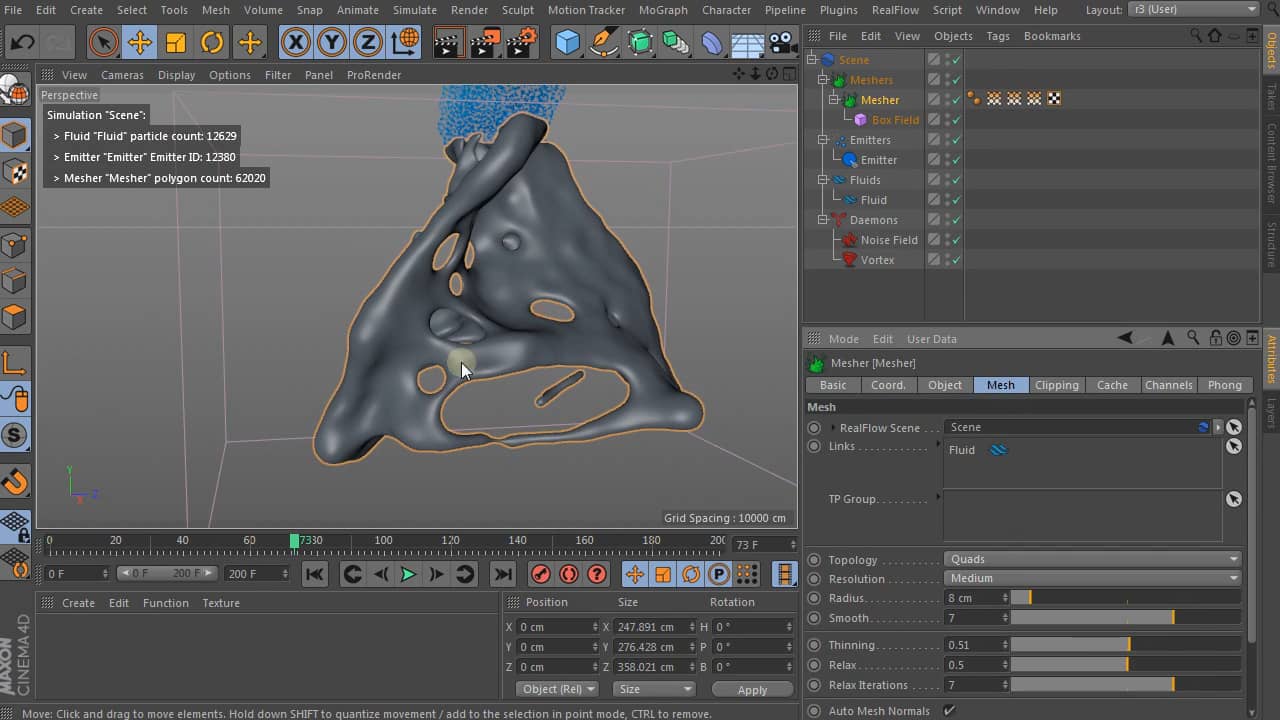Click the Coordinate System icon
This screenshot has width=1280, height=720.
pyautogui.click(x=405, y=43)
